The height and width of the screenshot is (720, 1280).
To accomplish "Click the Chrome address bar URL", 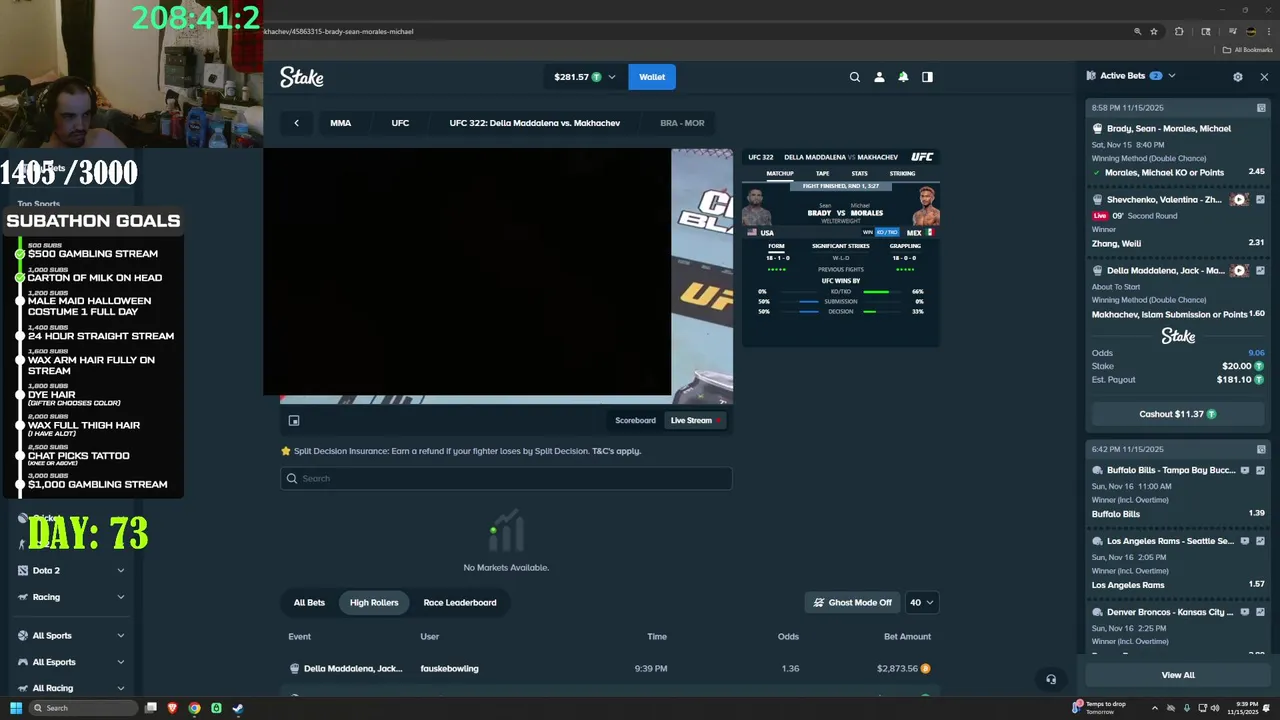I will point(338,31).
